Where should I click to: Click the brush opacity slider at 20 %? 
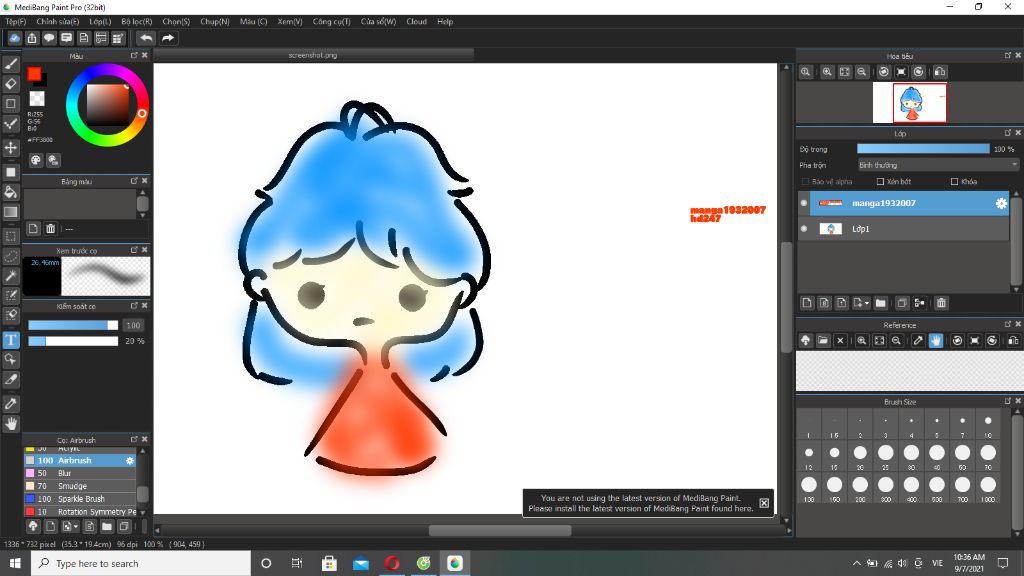(x=72, y=341)
